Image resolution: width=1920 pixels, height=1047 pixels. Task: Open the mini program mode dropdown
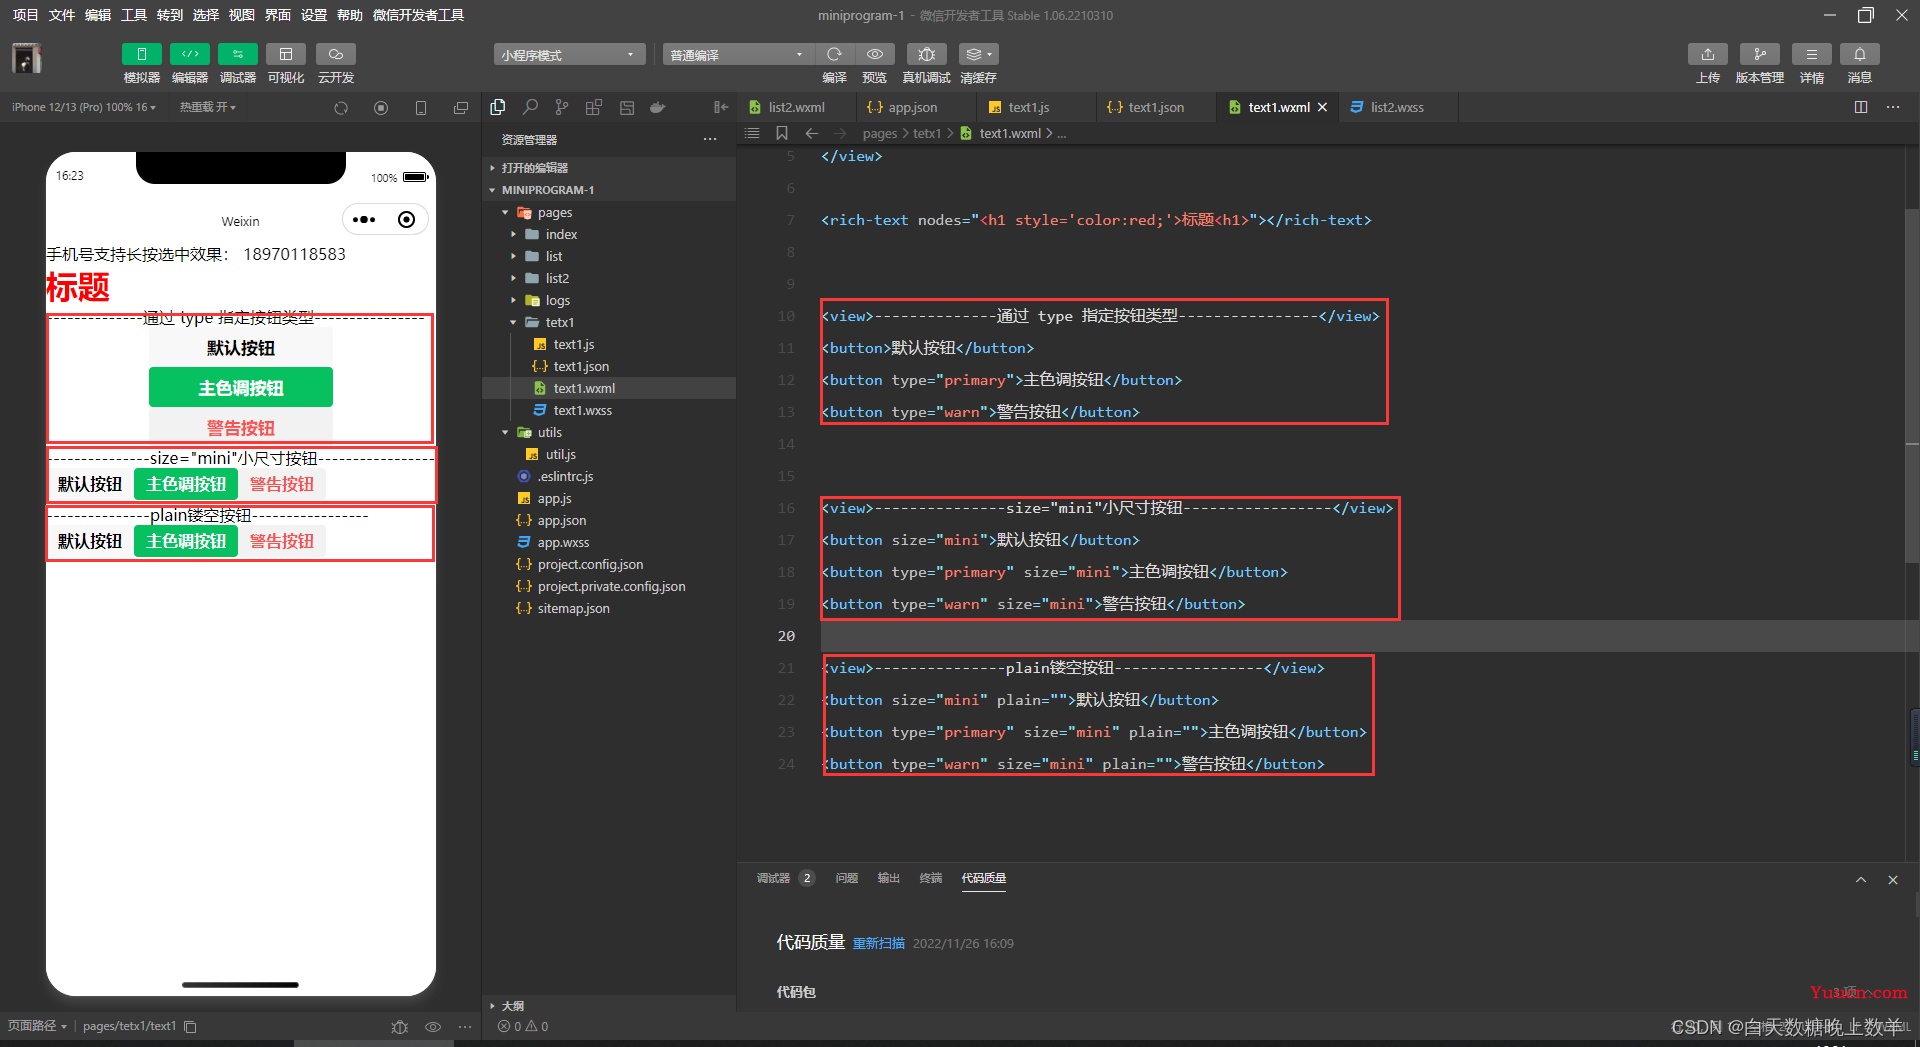569,55
